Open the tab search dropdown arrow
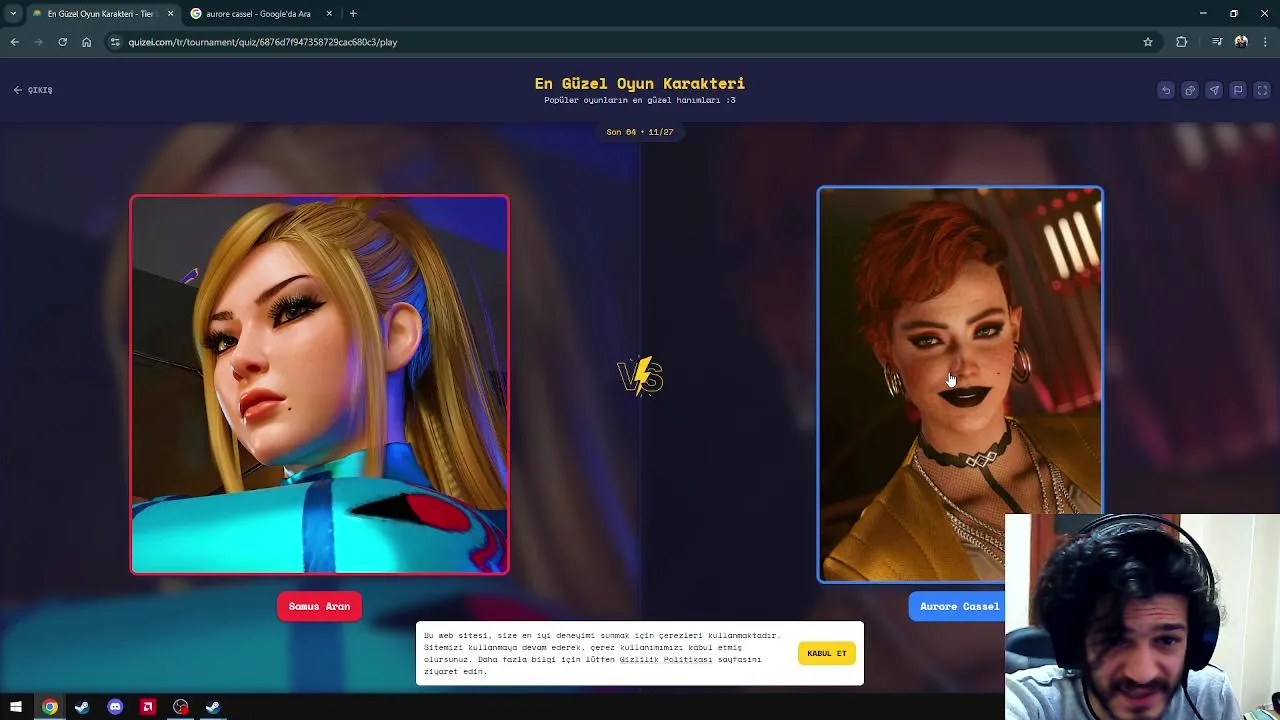The image size is (1280, 720). pyautogui.click(x=13, y=14)
